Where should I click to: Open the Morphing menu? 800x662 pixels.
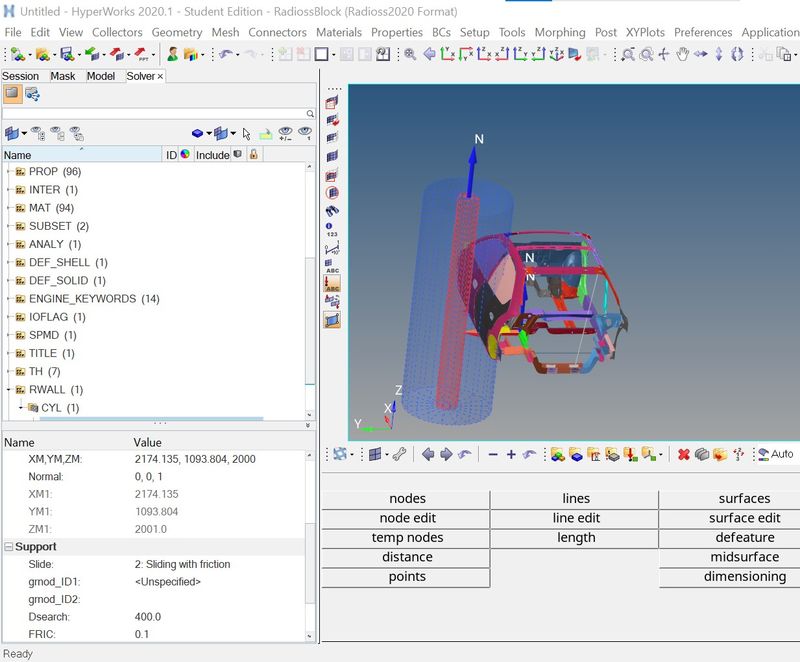tap(560, 32)
